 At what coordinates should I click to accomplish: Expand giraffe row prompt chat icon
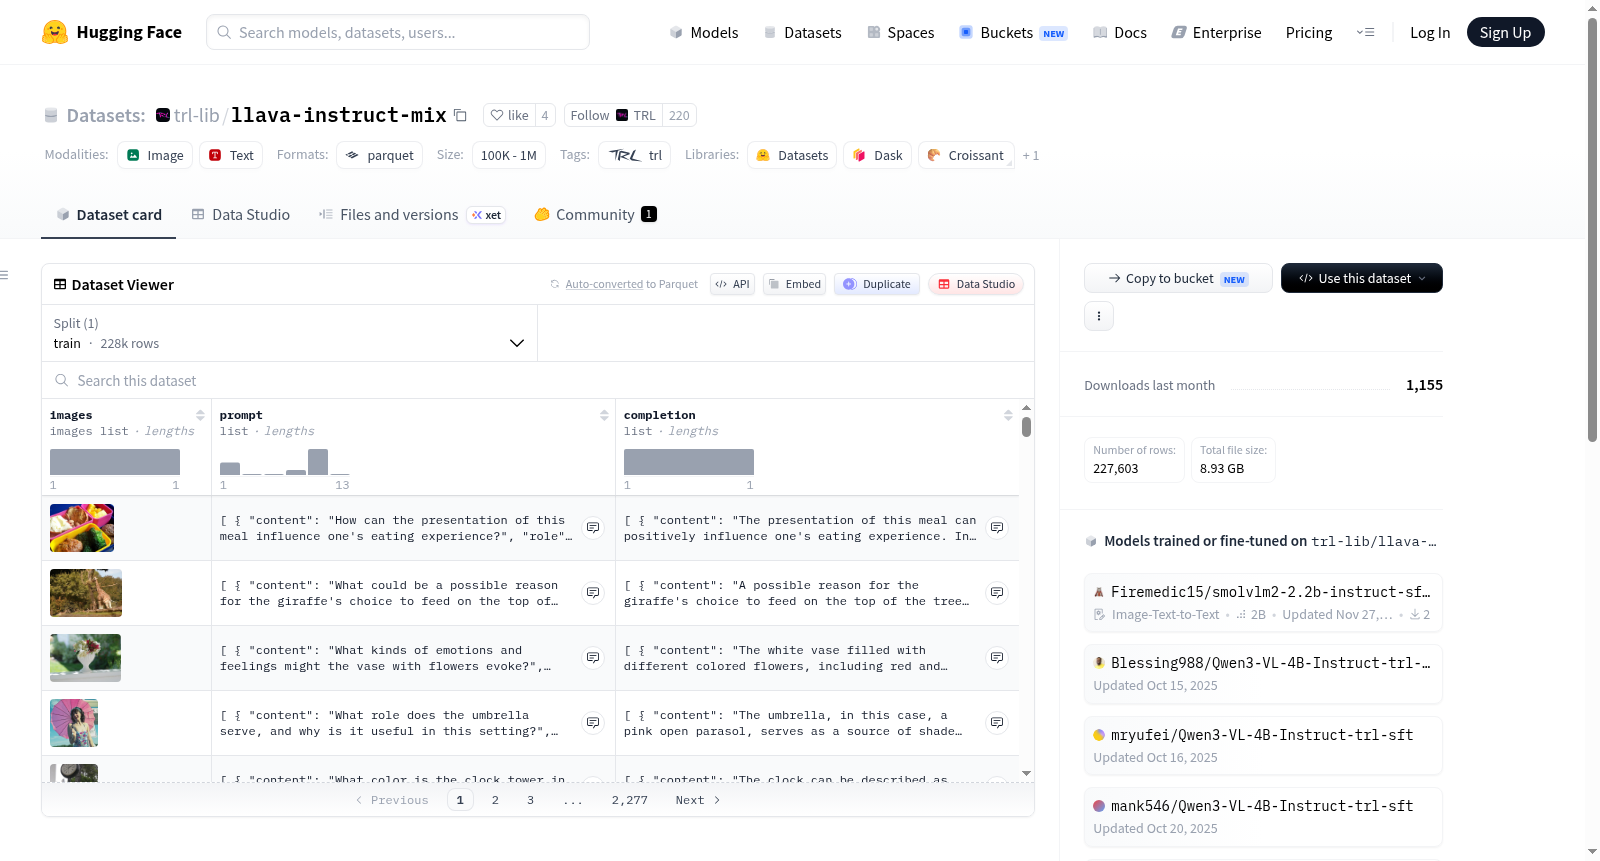tap(593, 592)
